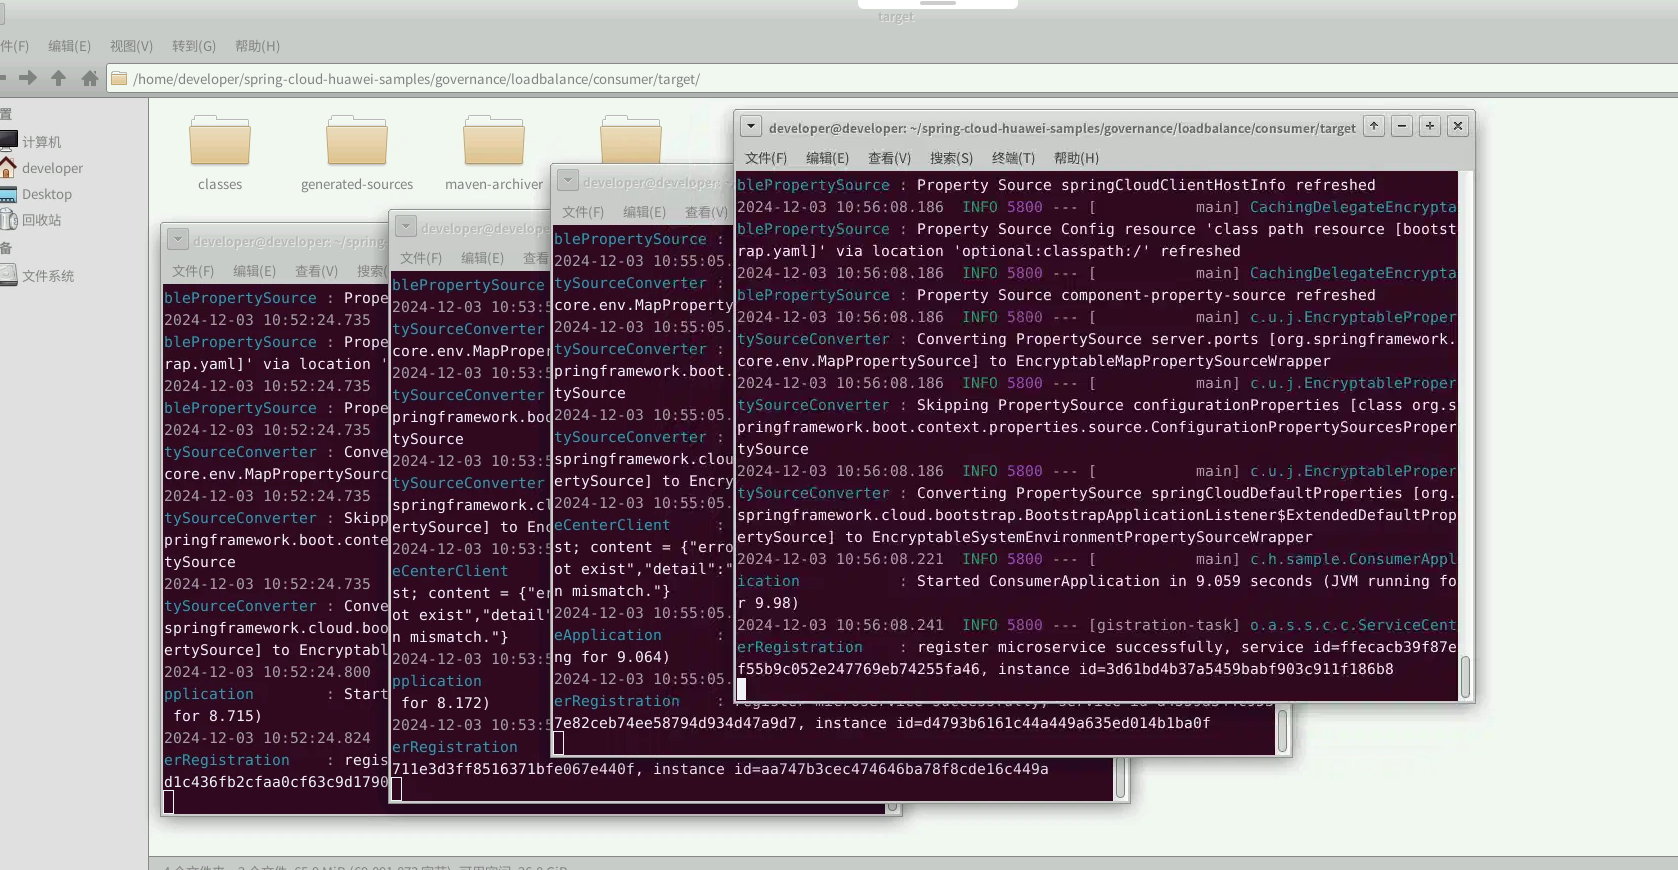Viewport: 1678px width, 870px height.
Task: Click "Property Source springCloudClientHostInfo refreshed" text
Action: [x=1146, y=185]
